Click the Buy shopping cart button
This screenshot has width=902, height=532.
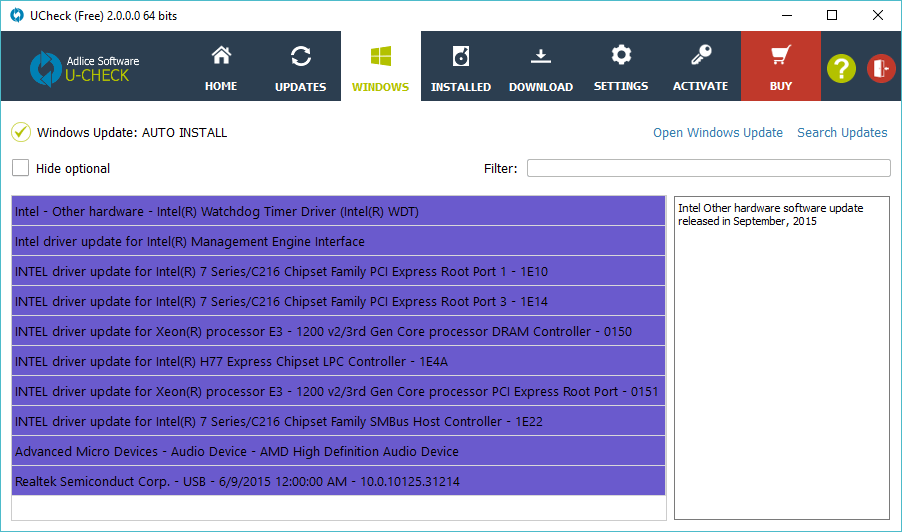[x=781, y=56]
